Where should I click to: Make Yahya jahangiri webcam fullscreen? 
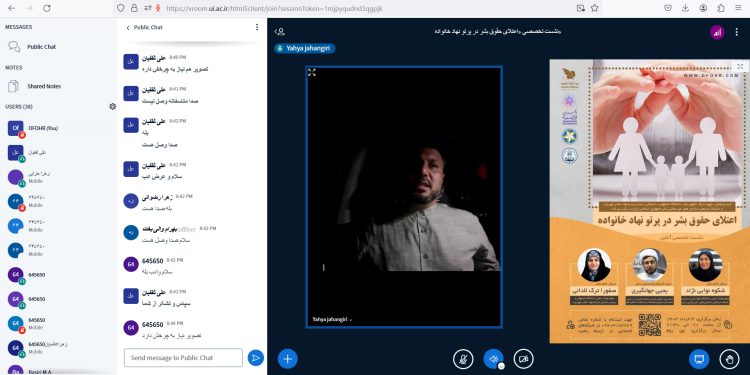click(x=312, y=72)
